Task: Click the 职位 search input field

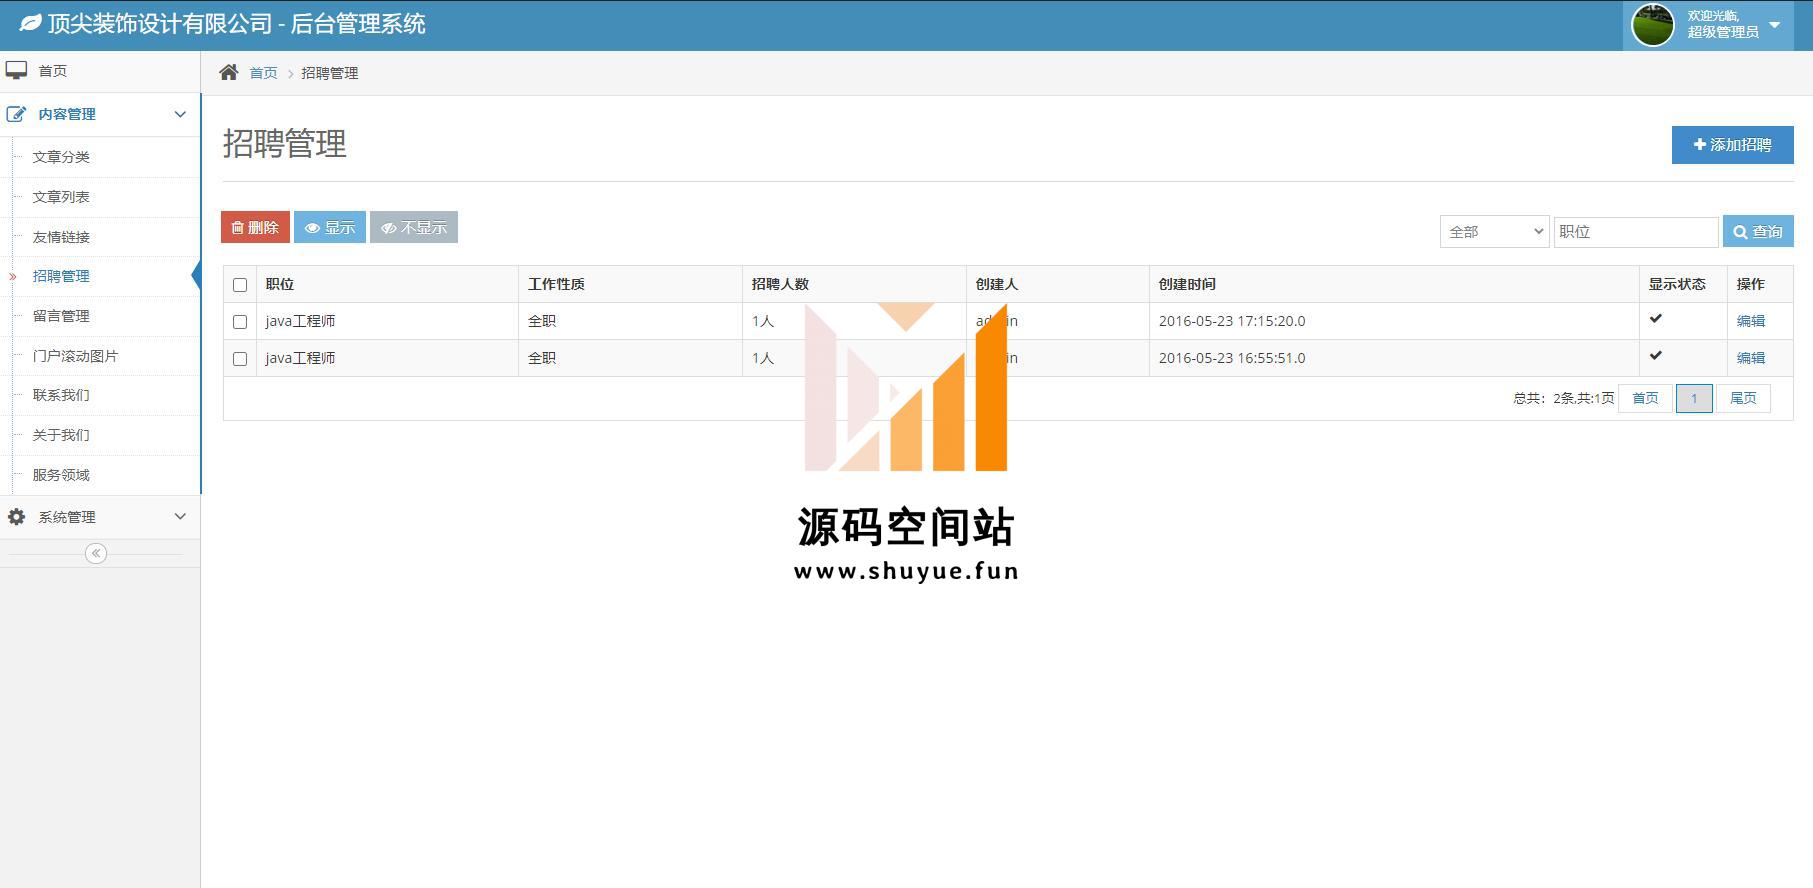Action: pos(1635,232)
